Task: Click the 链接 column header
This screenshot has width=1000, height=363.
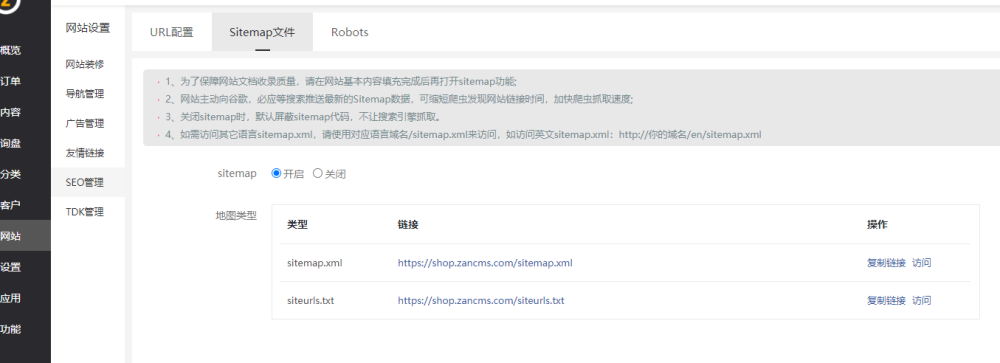Action: (x=408, y=225)
